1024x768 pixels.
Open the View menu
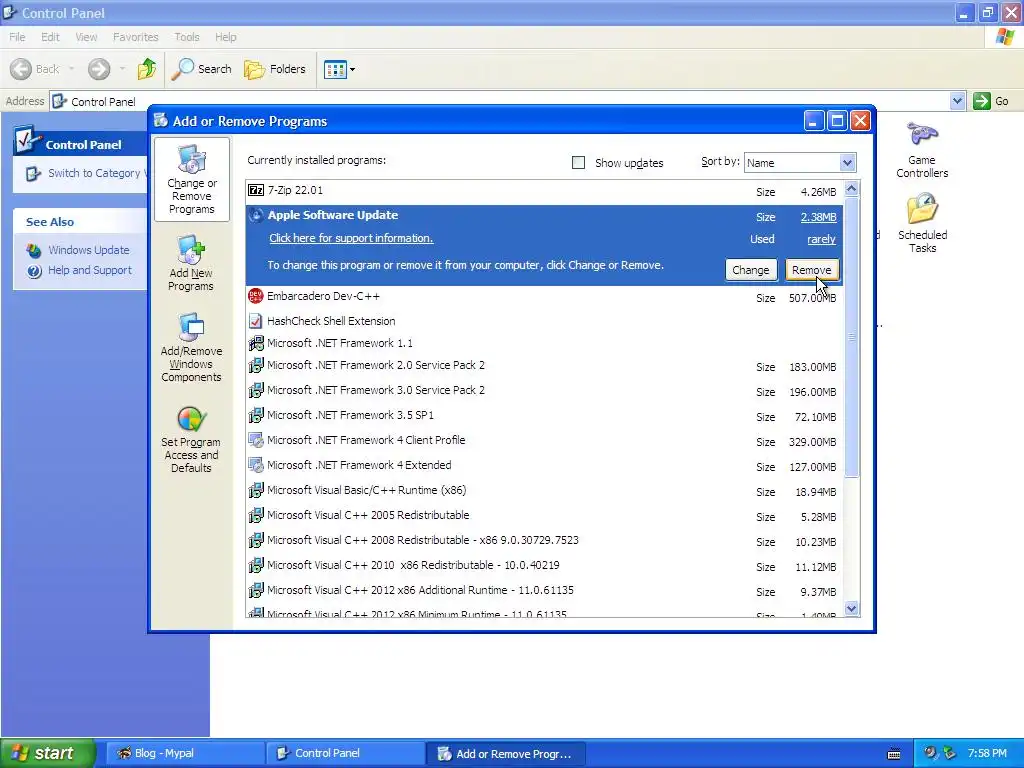[x=86, y=37]
